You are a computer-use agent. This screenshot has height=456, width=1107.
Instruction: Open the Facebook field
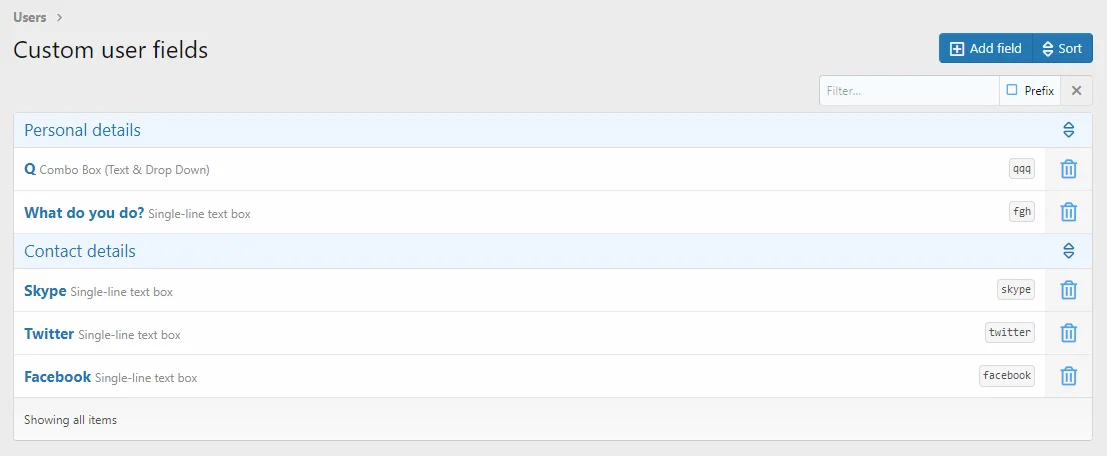(57, 376)
